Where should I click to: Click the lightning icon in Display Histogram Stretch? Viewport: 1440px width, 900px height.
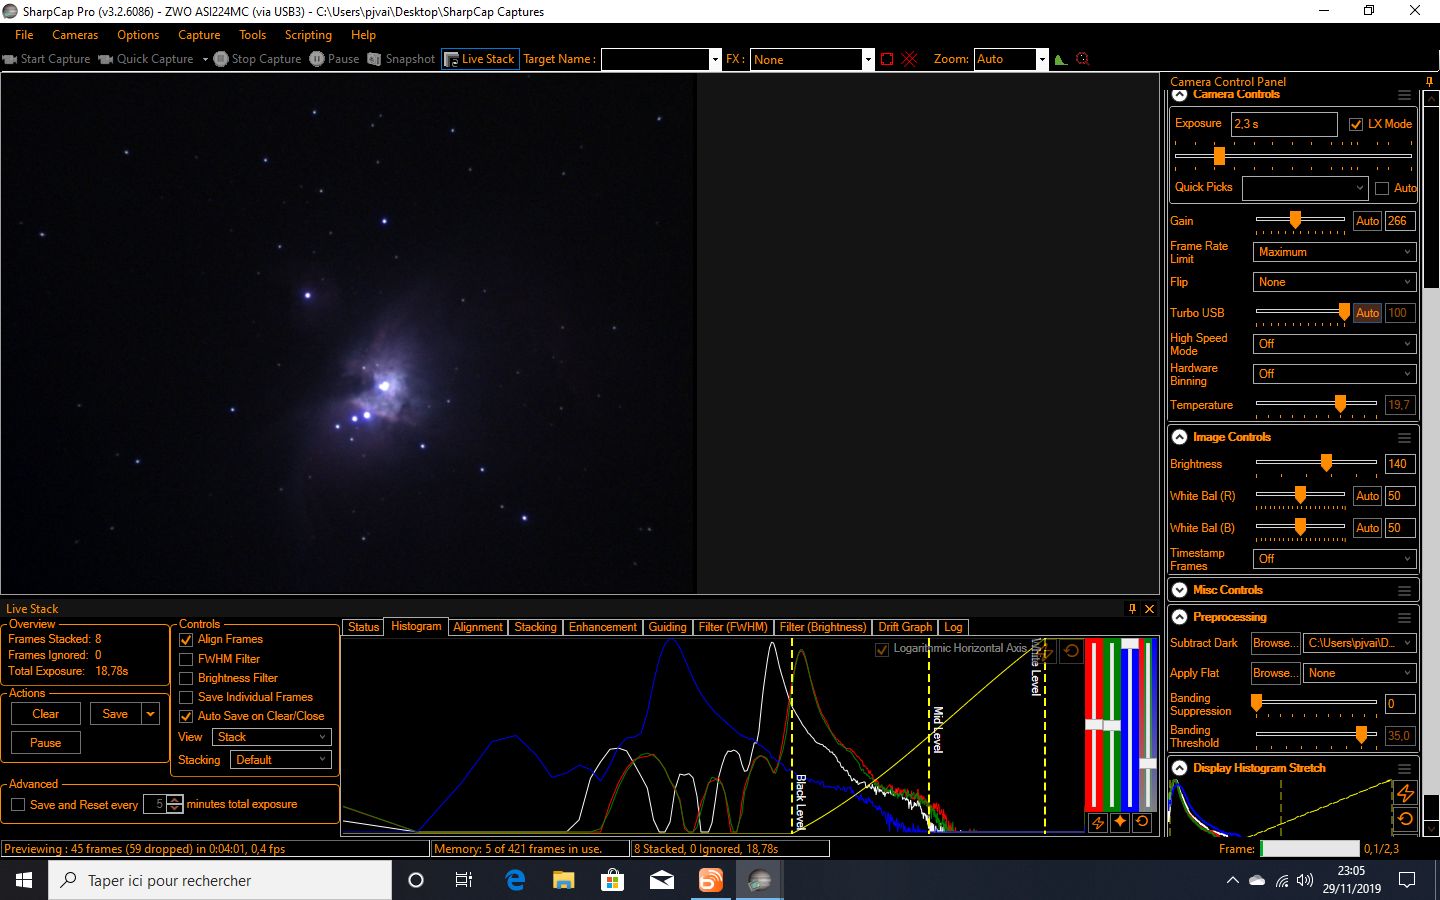coord(1405,793)
